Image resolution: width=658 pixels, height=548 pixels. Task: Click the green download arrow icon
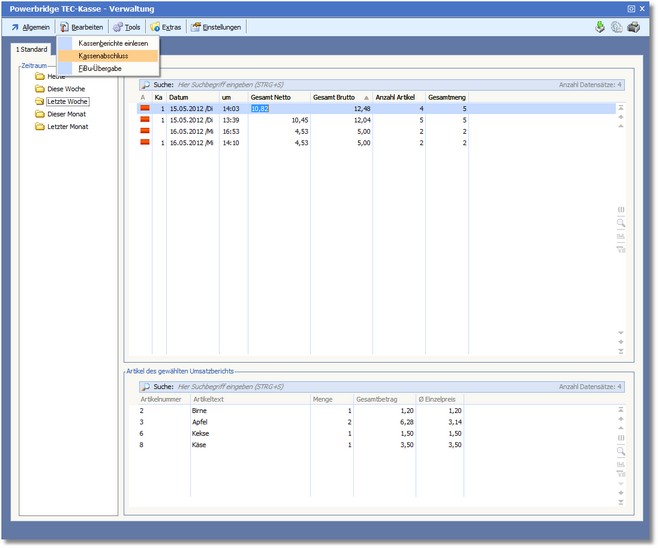click(x=600, y=27)
